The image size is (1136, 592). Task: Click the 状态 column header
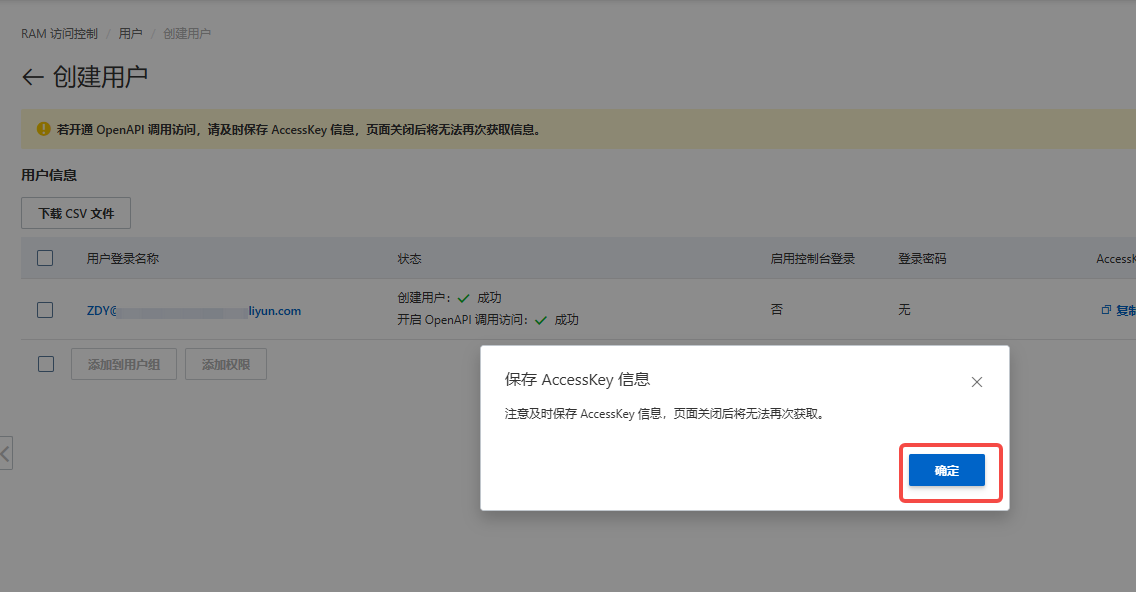point(409,258)
